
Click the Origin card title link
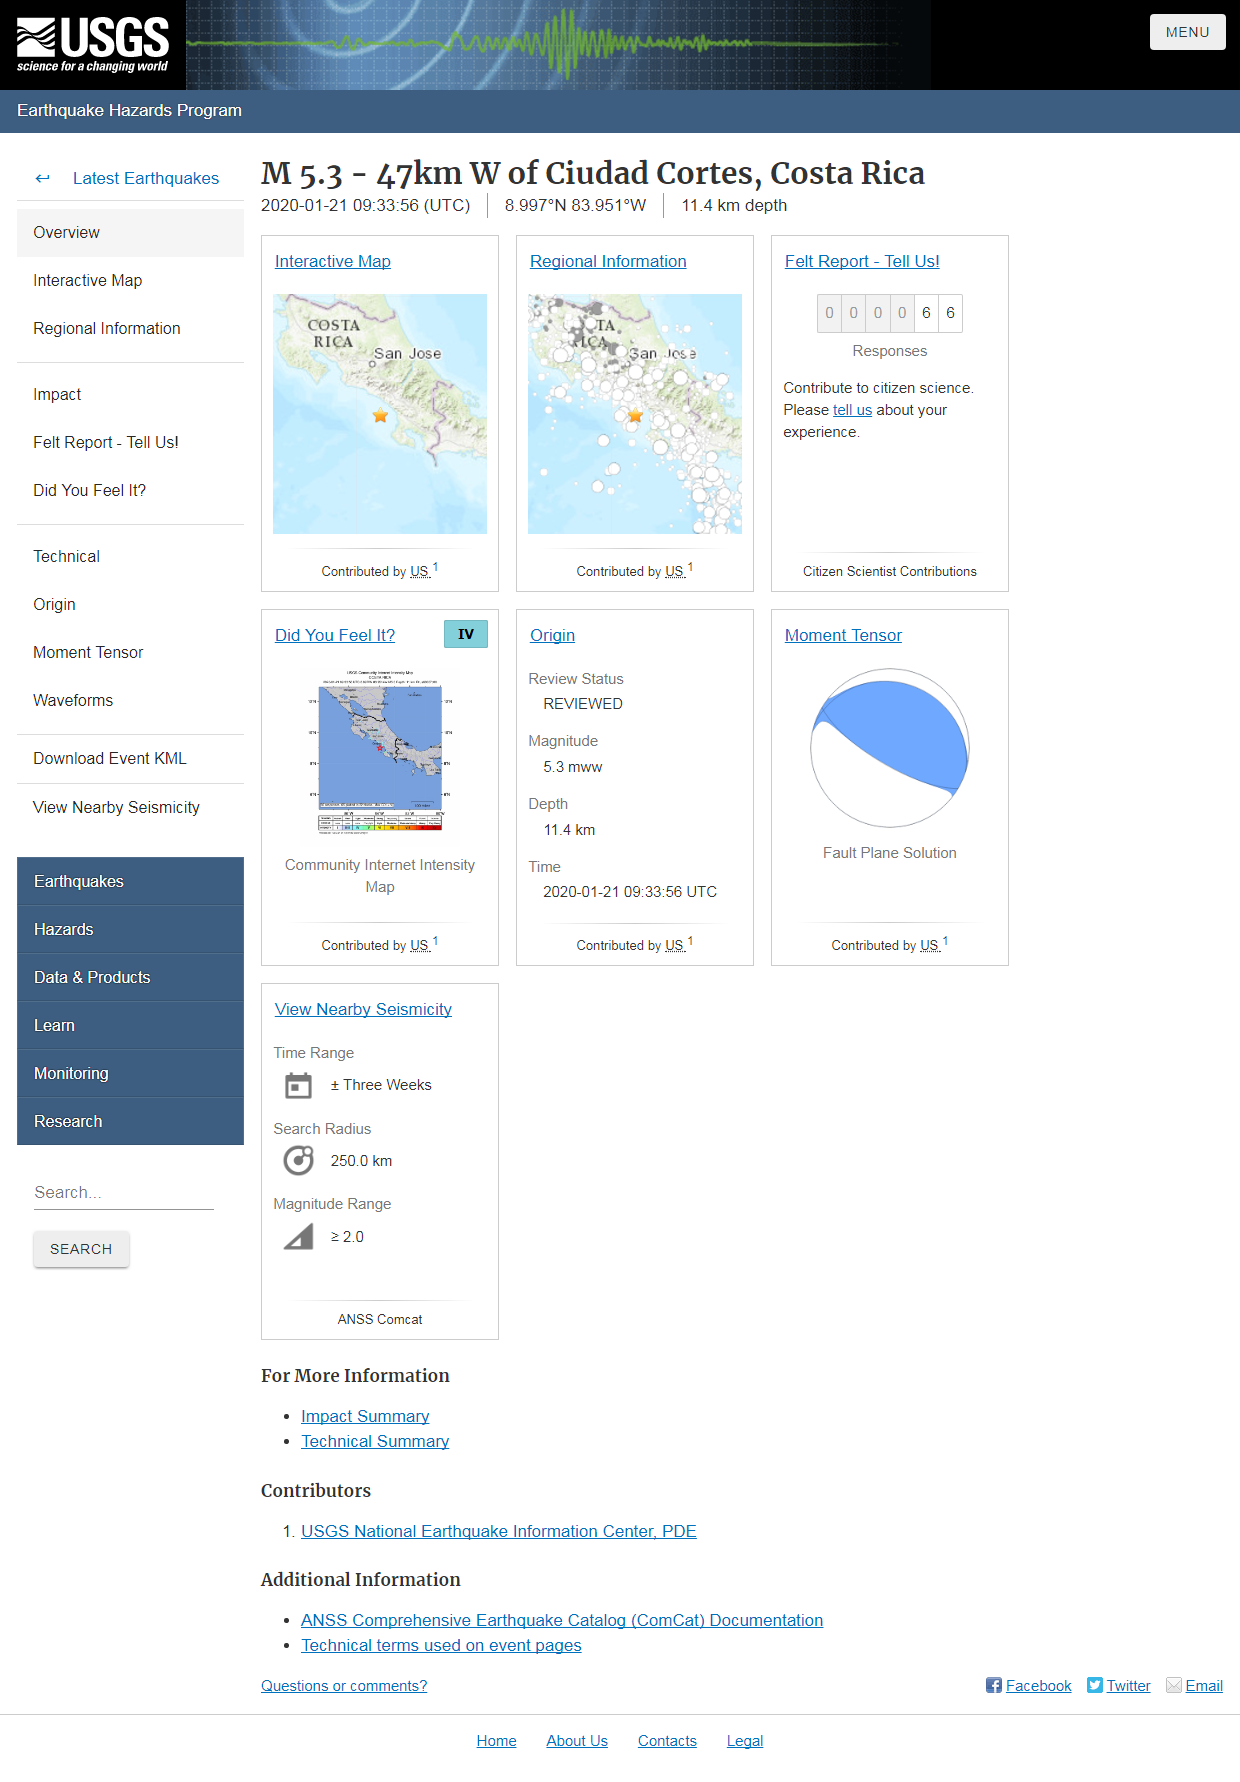pos(552,635)
